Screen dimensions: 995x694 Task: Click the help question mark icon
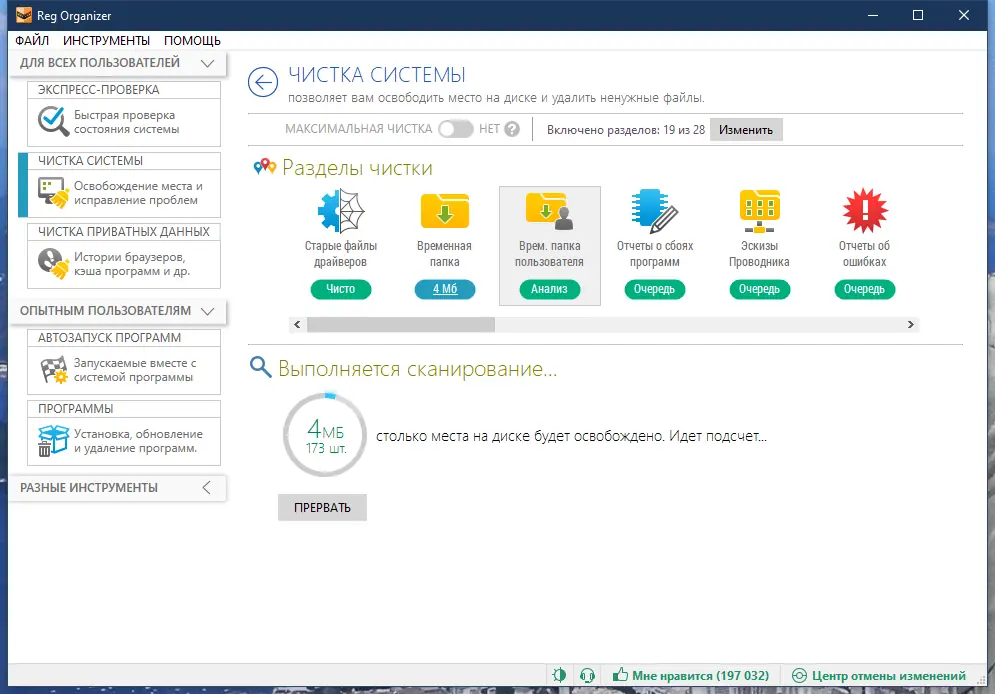pos(511,129)
